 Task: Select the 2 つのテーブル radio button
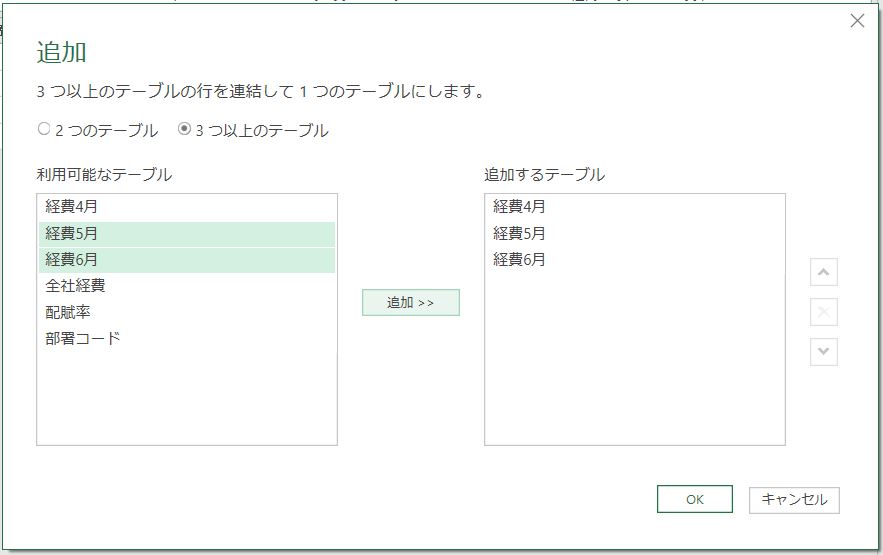[44, 129]
